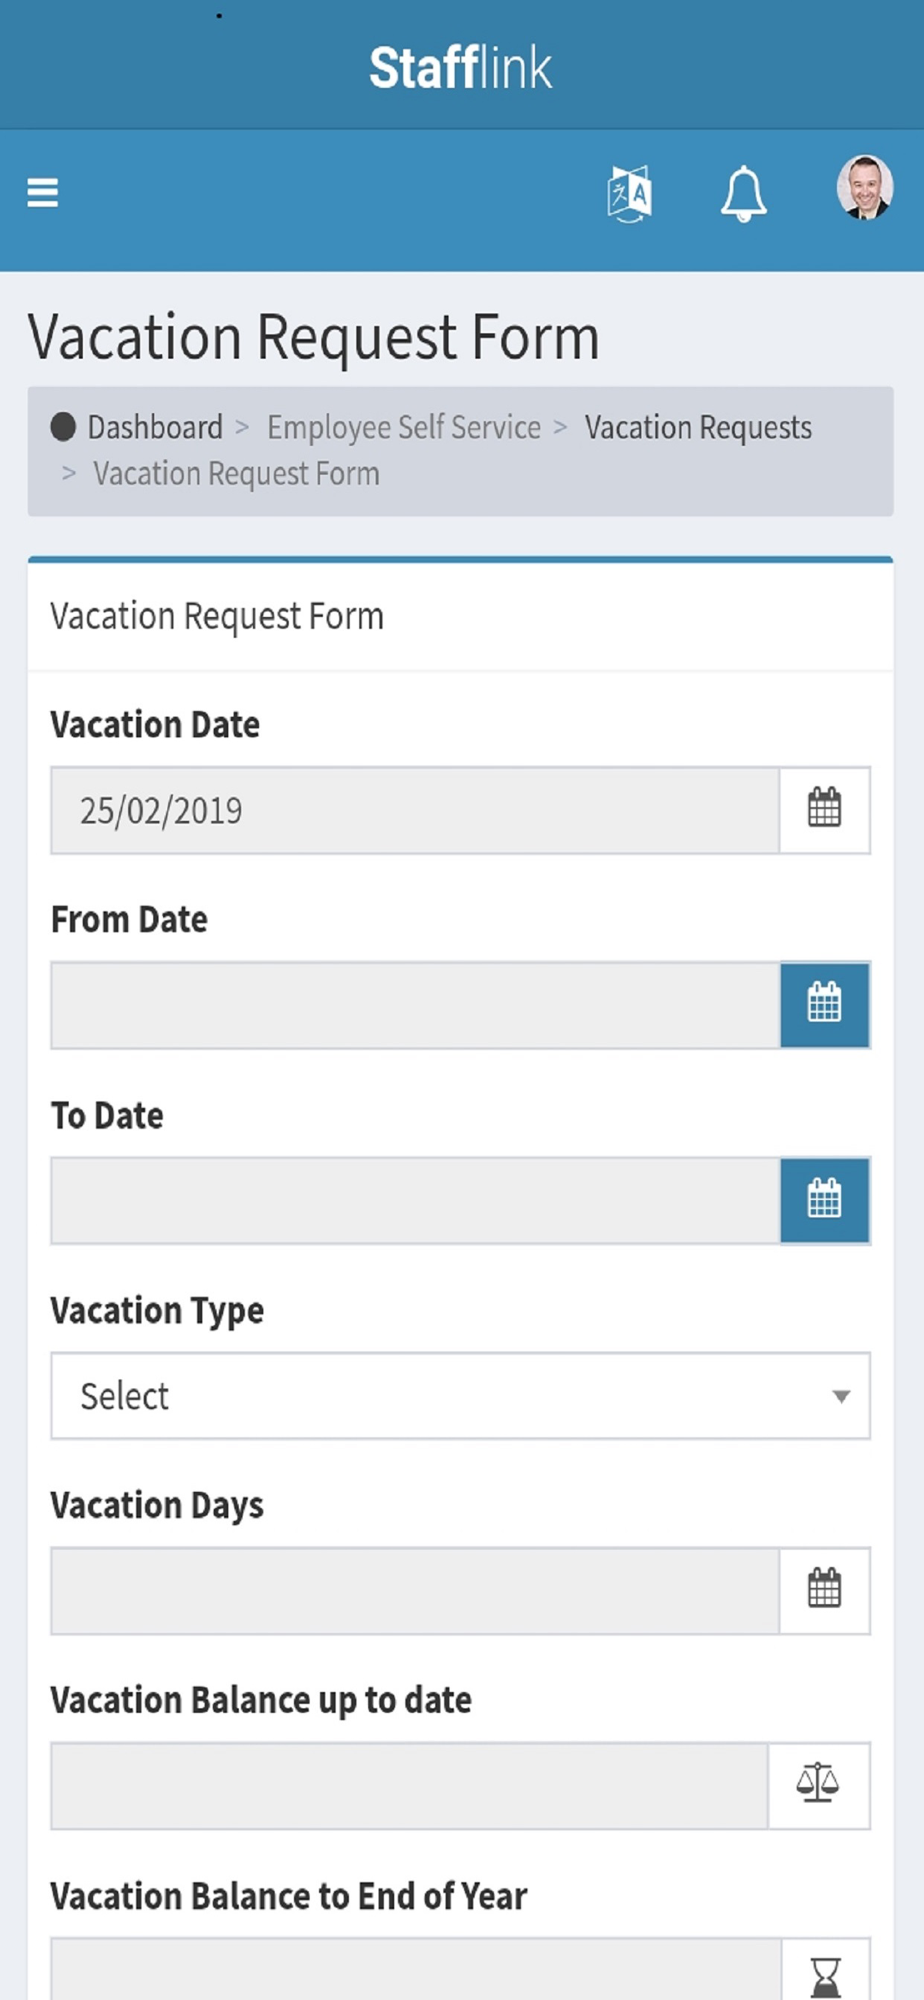Click the hourglass icon for year-end balance
Viewport: 924px width, 2000px height.
(x=825, y=1975)
